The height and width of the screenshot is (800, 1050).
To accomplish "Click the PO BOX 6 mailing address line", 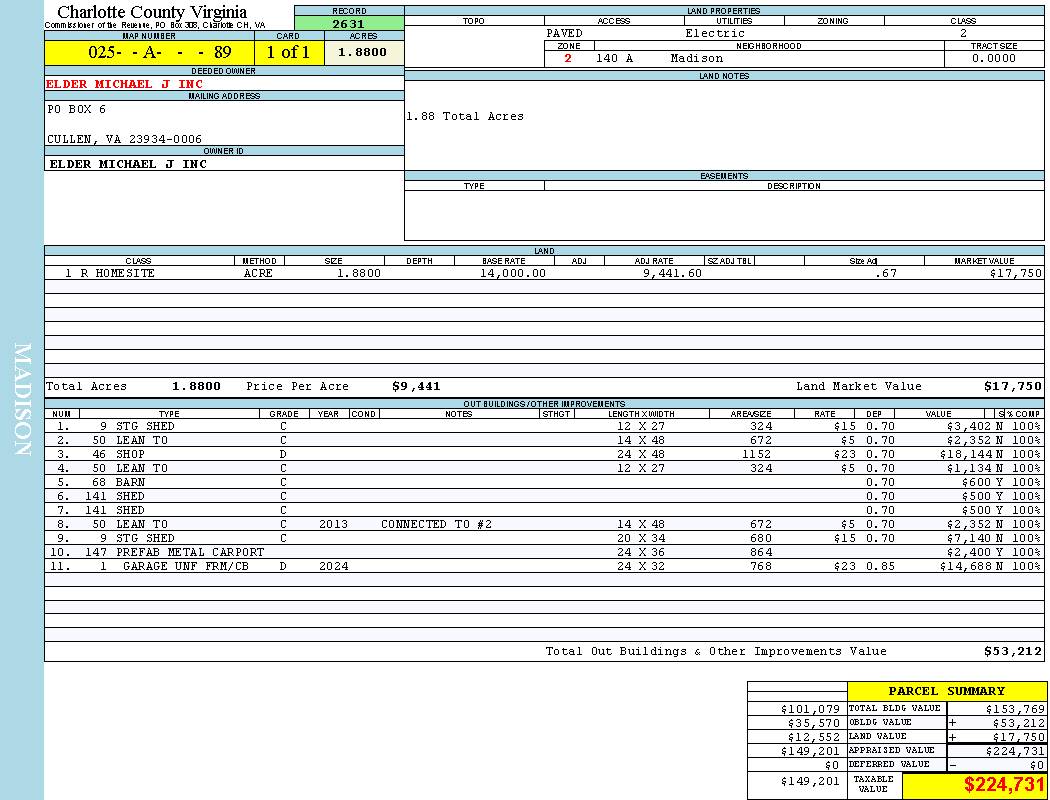I will [x=77, y=109].
